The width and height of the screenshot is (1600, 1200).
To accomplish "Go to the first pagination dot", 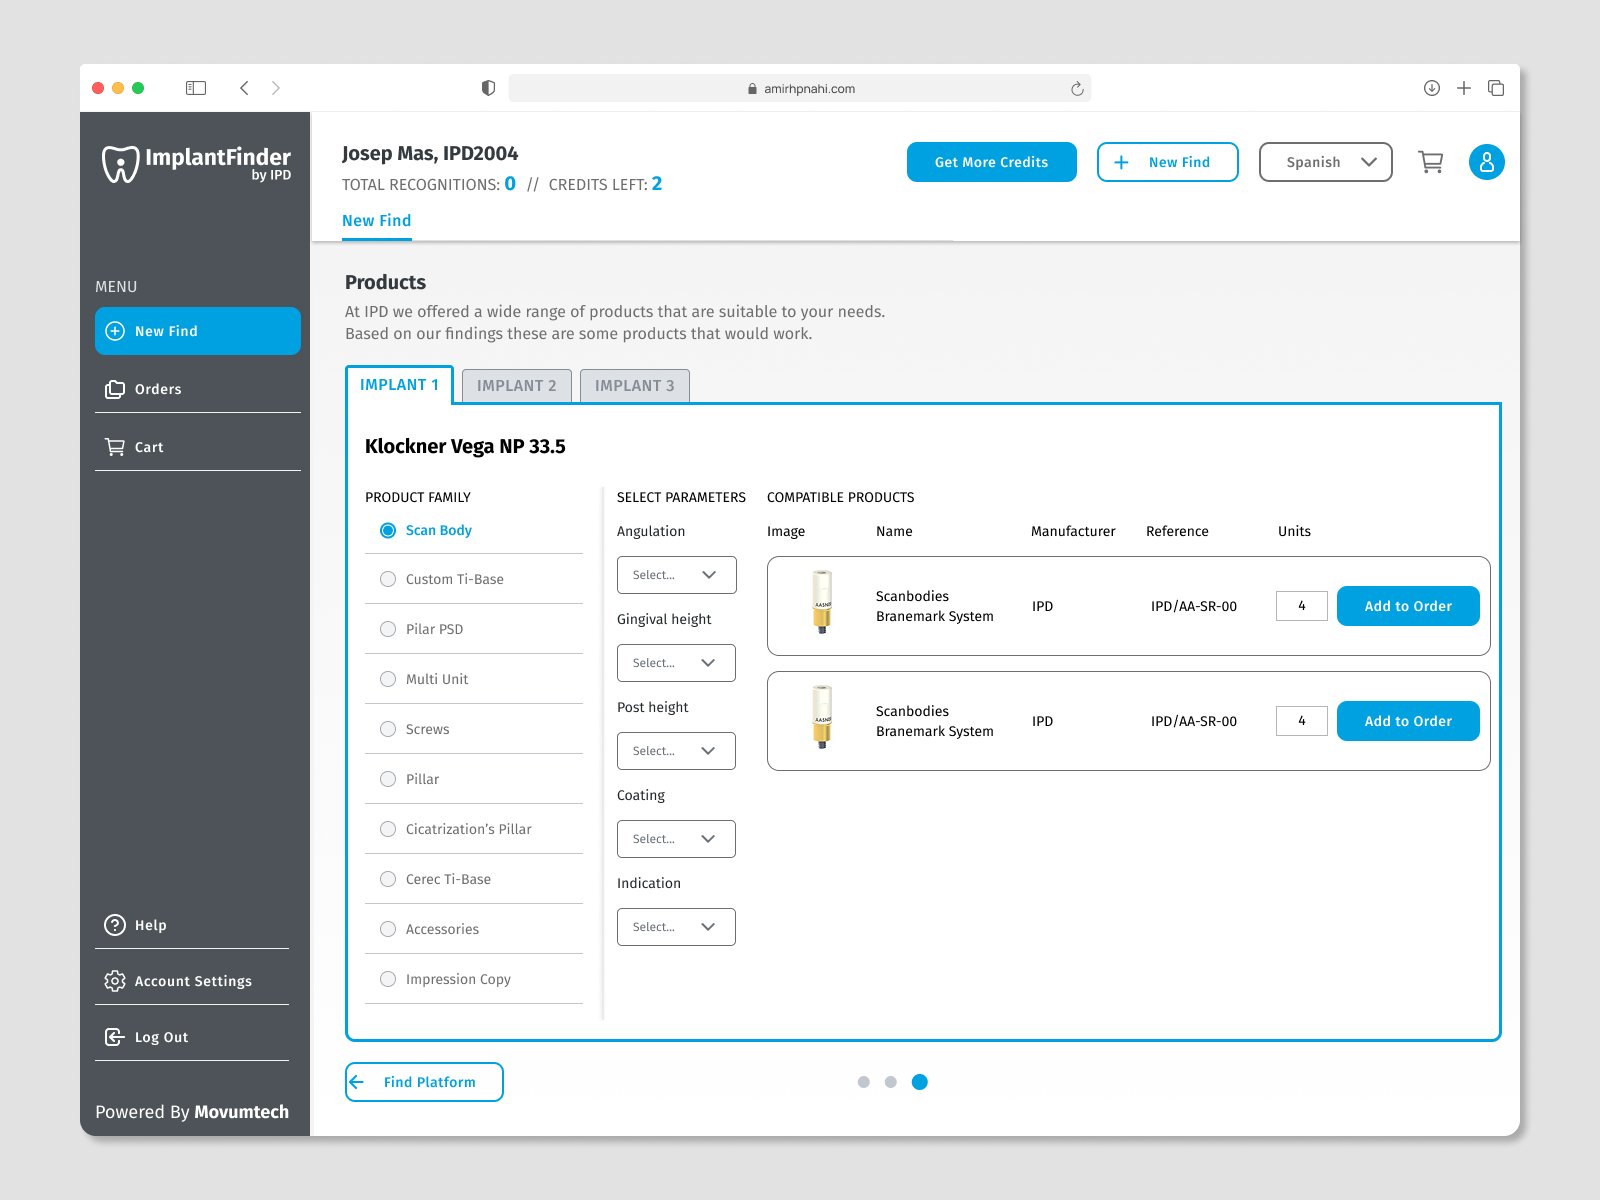I will click(x=864, y=1082).
